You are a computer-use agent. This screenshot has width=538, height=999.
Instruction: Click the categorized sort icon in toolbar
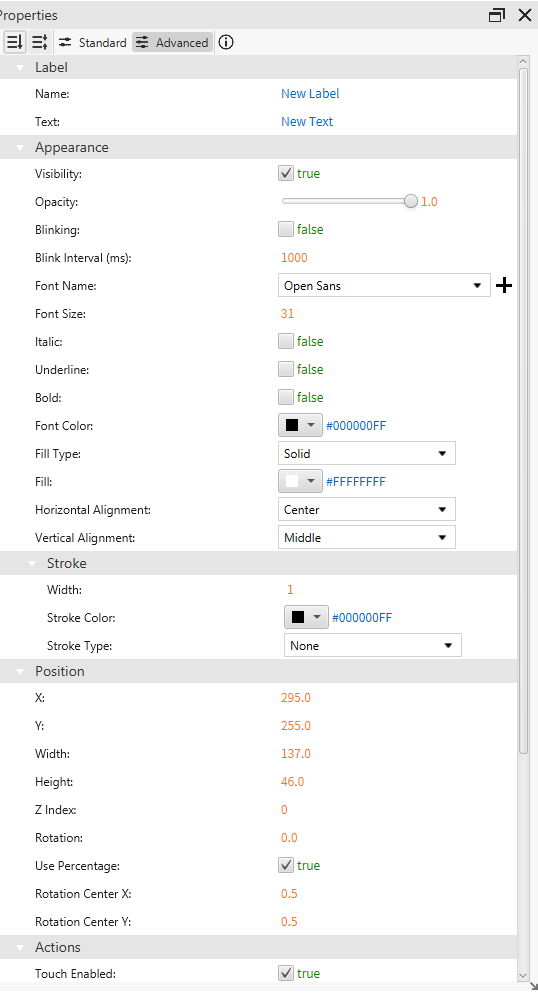[14, 42]
